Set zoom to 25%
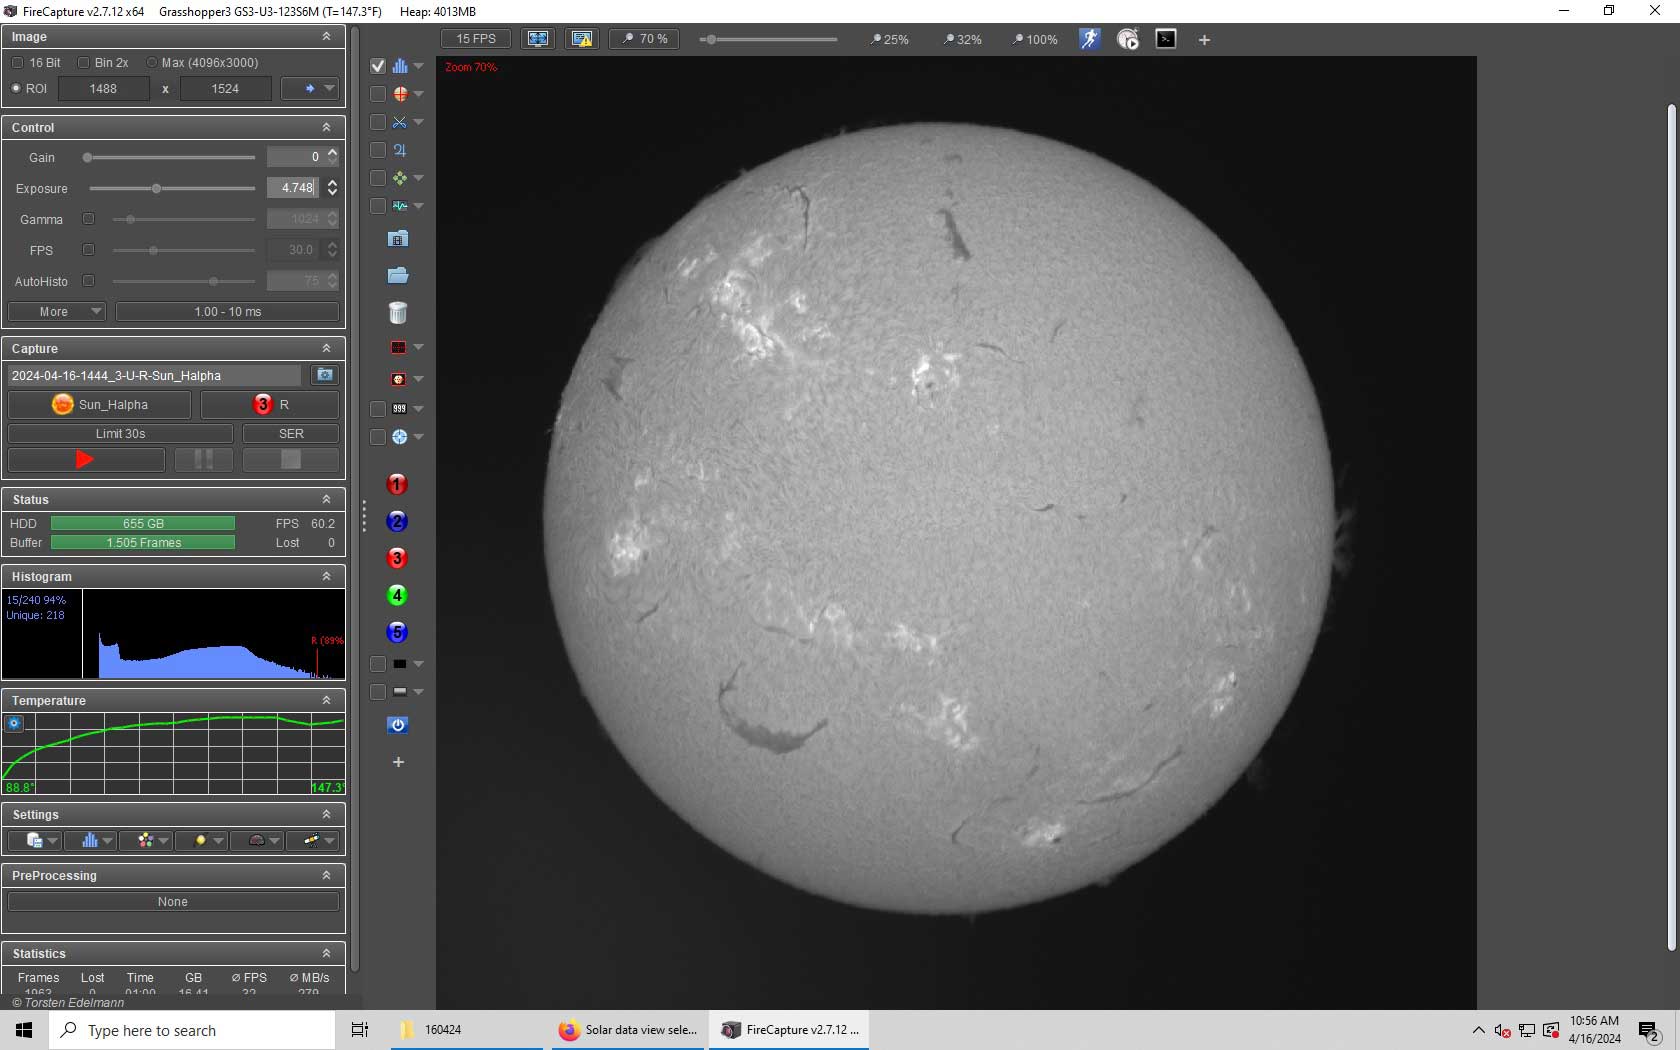 click(890, 40)
